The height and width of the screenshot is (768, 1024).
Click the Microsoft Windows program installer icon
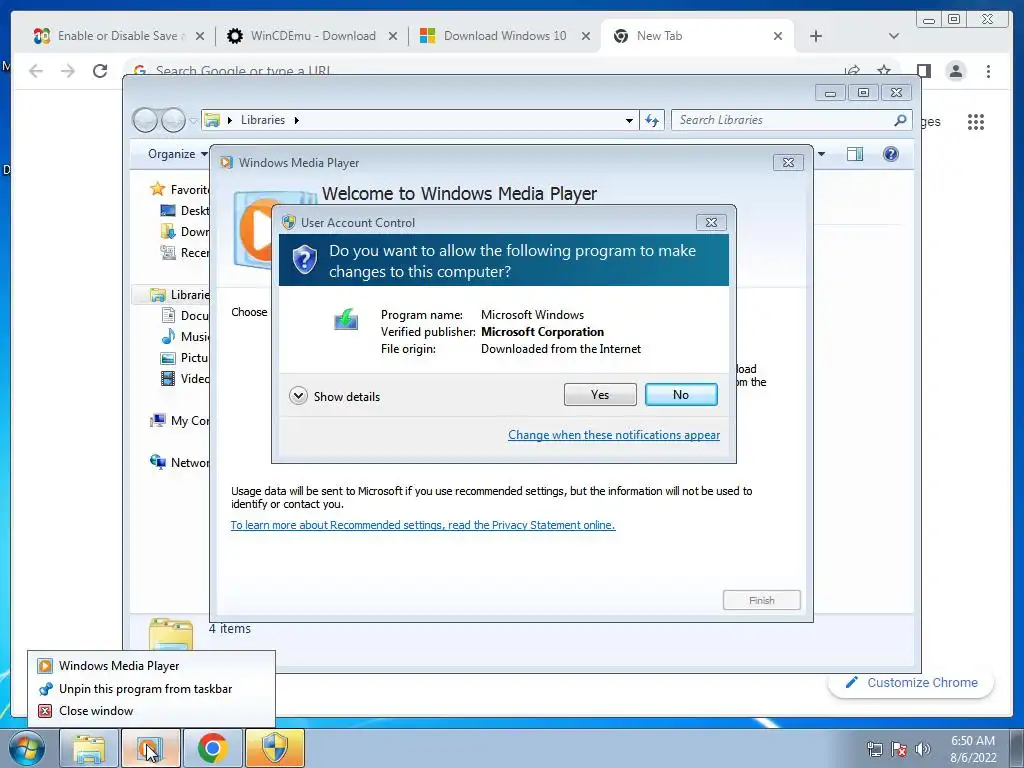(x=346, y=319)
